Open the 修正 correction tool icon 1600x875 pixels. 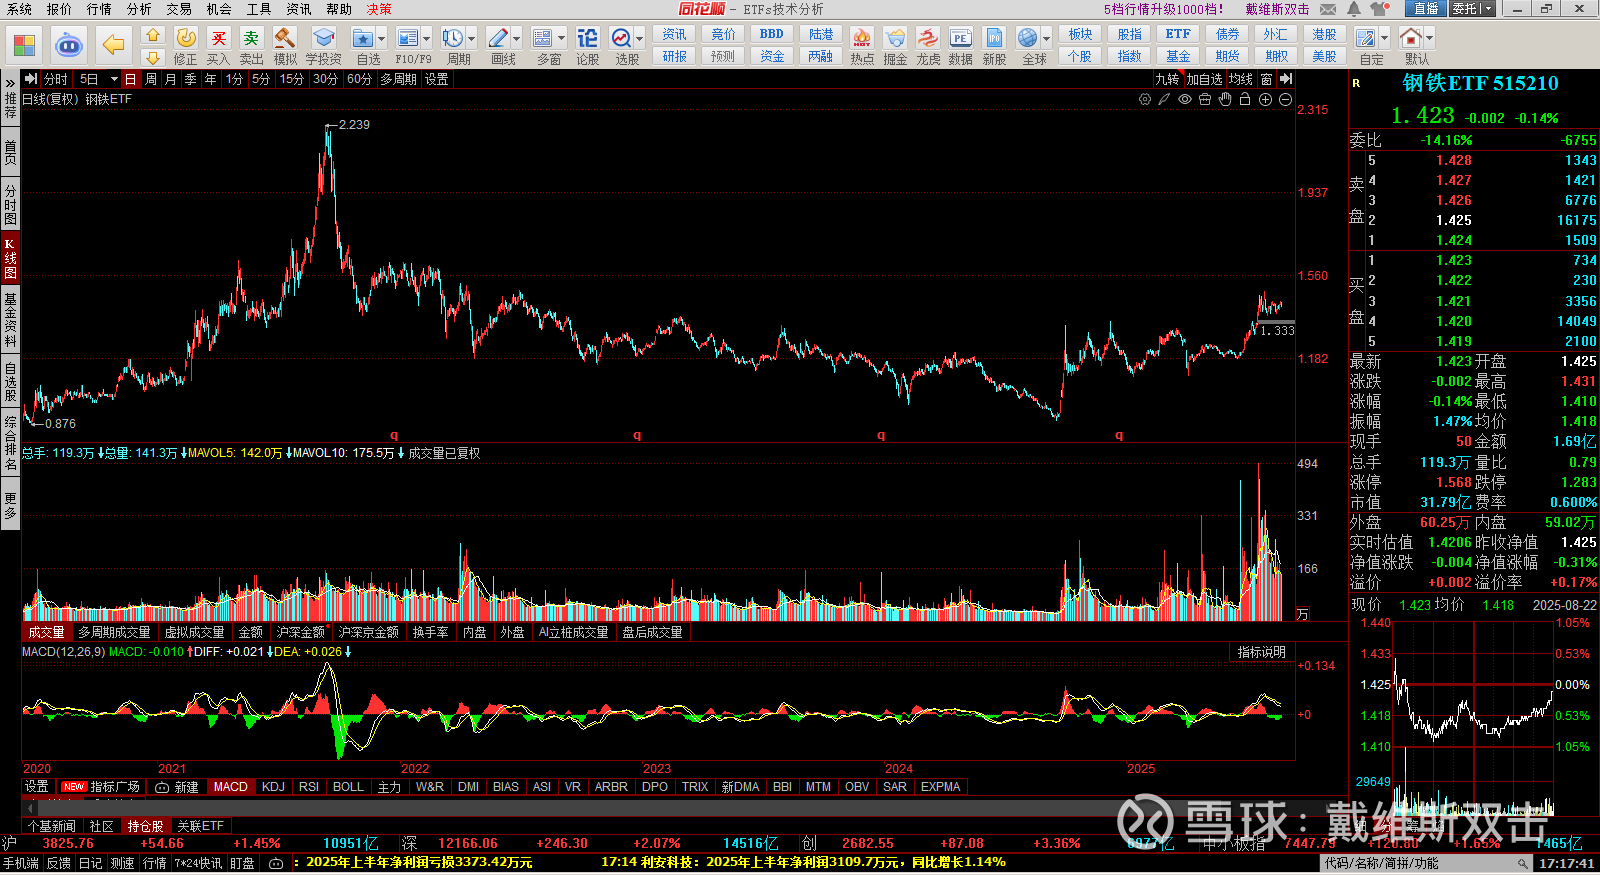(x=186, y=38)
